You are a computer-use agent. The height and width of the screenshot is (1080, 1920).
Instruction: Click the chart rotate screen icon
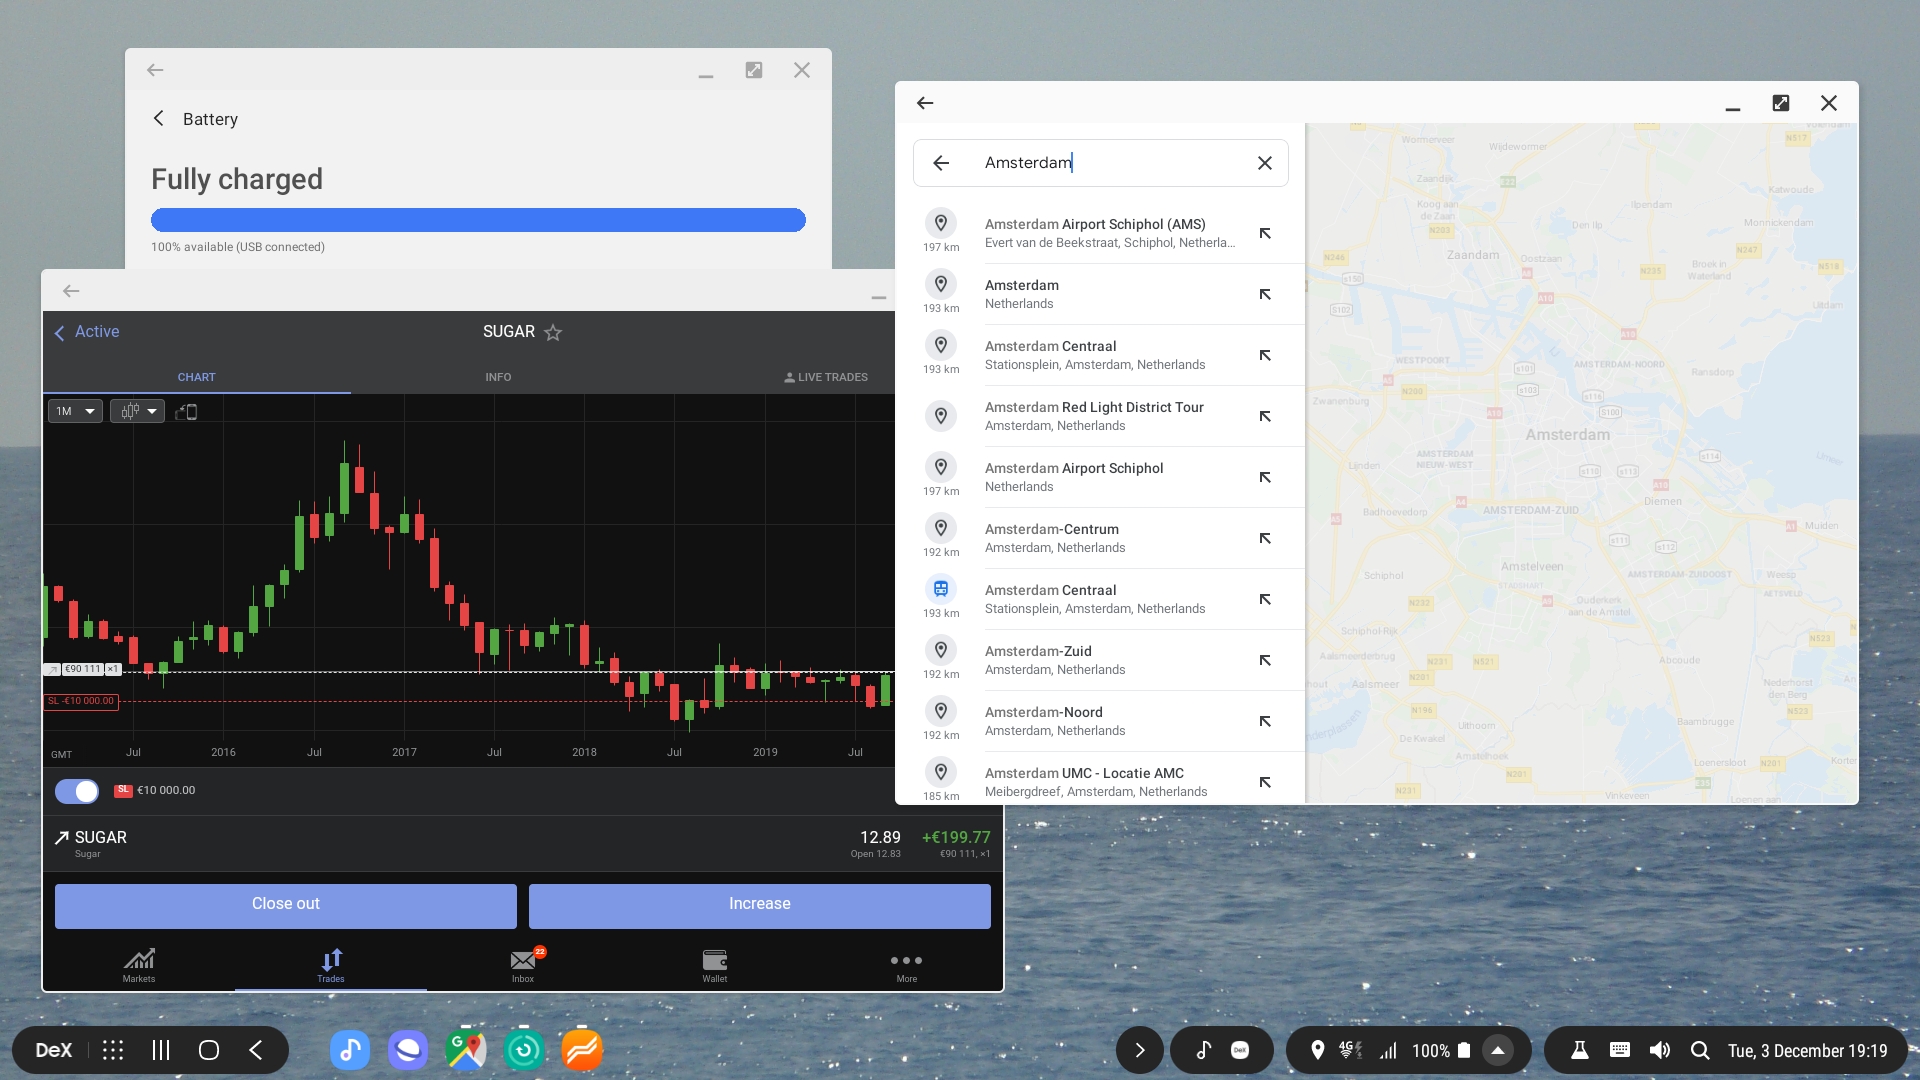click(x=186, y=412)
